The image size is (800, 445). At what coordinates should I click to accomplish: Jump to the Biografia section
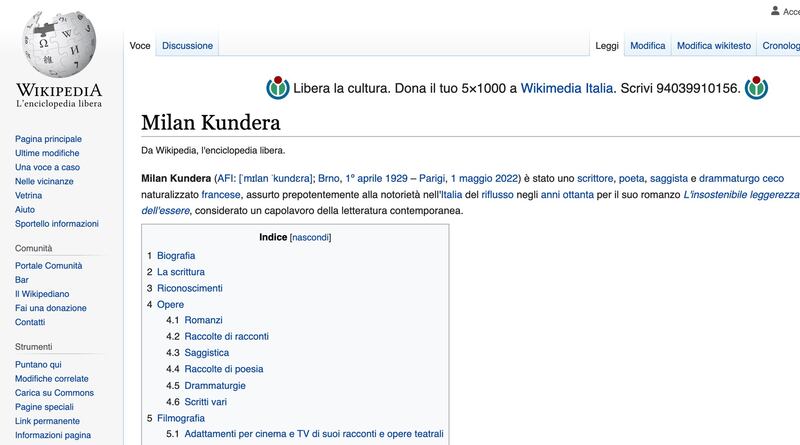click(x=176, y=256)
